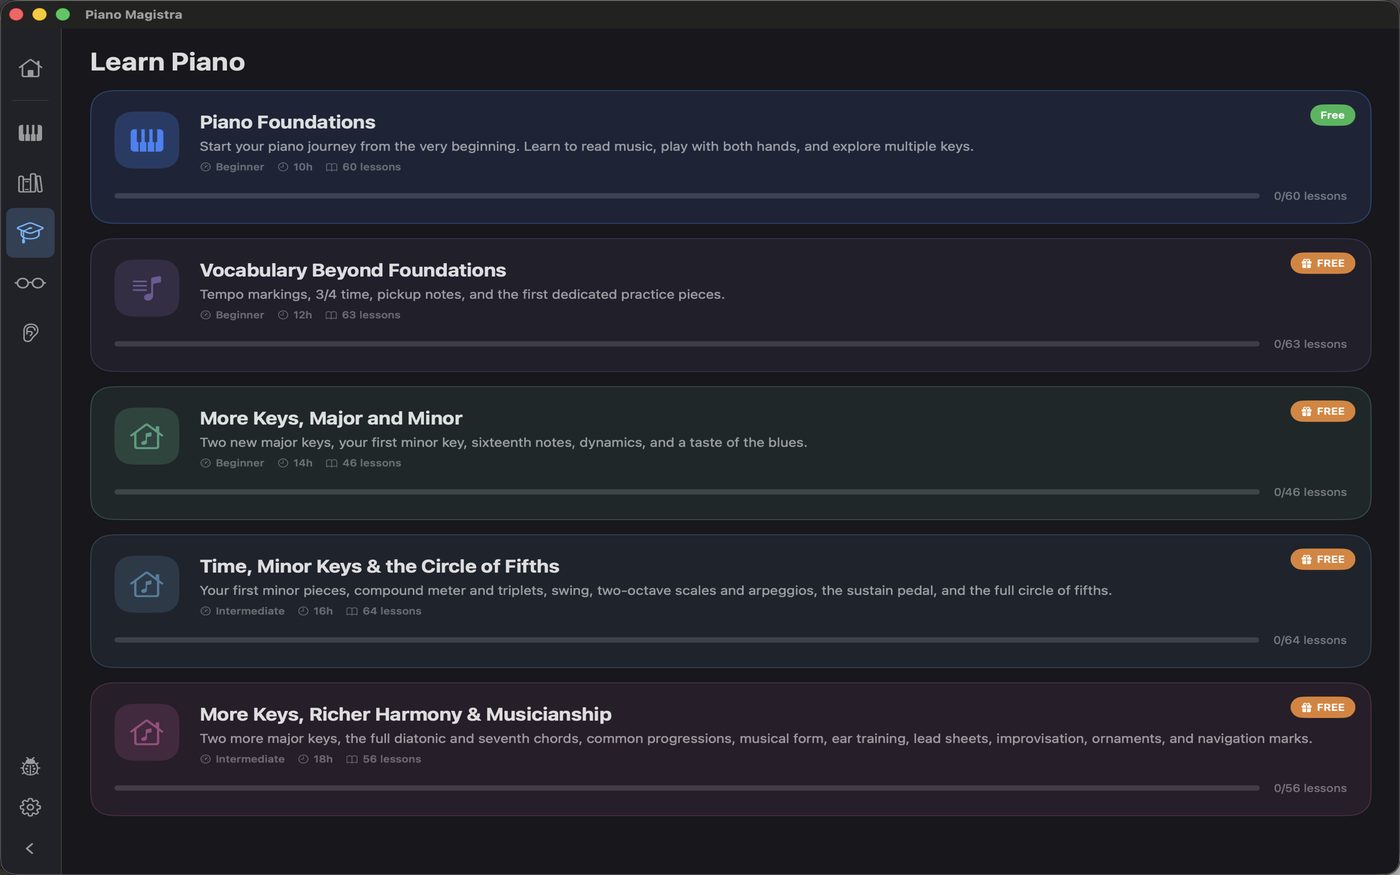1400x875 pixels.
Task: Click the orange FREE badge on Vocabulary course
Action: click(x=1323, y=263)
